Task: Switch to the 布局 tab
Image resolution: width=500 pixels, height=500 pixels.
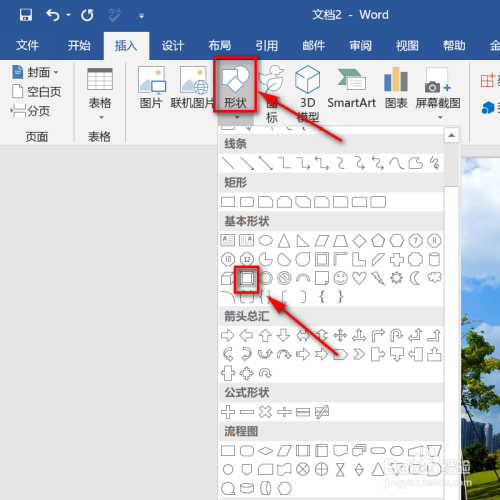Action: 220,45
